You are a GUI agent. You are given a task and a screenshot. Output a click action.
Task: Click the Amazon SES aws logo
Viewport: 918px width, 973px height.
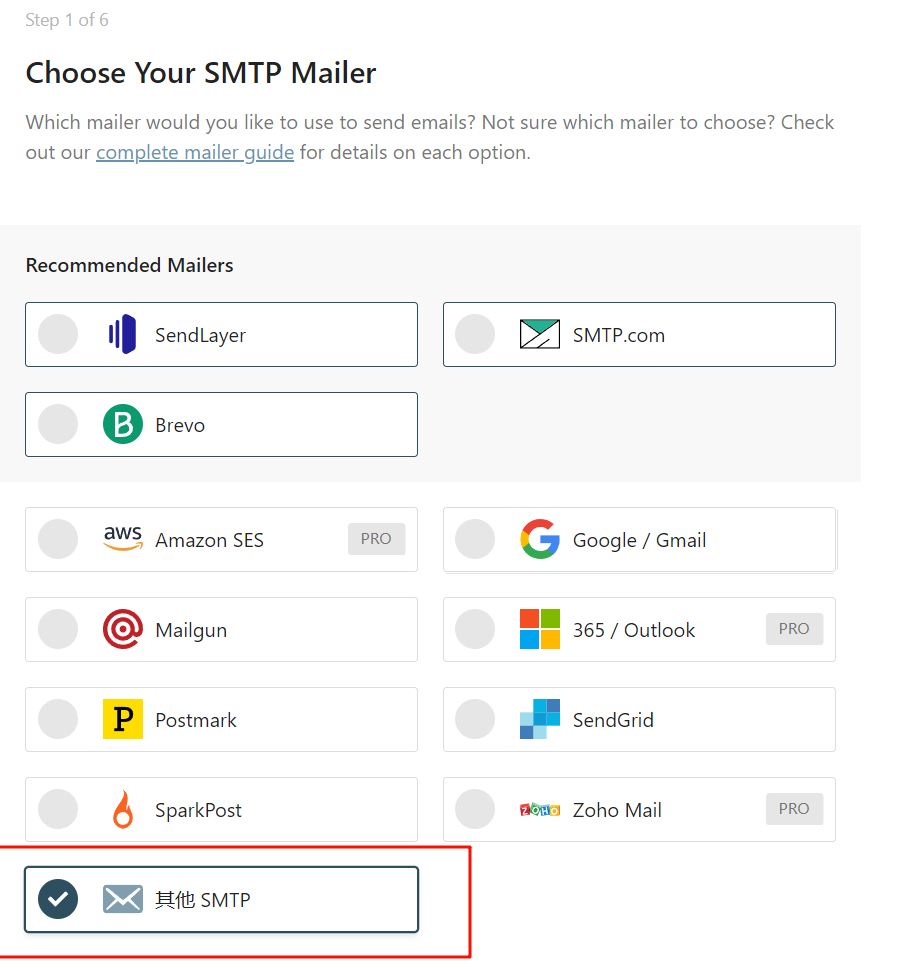point(123,540)
